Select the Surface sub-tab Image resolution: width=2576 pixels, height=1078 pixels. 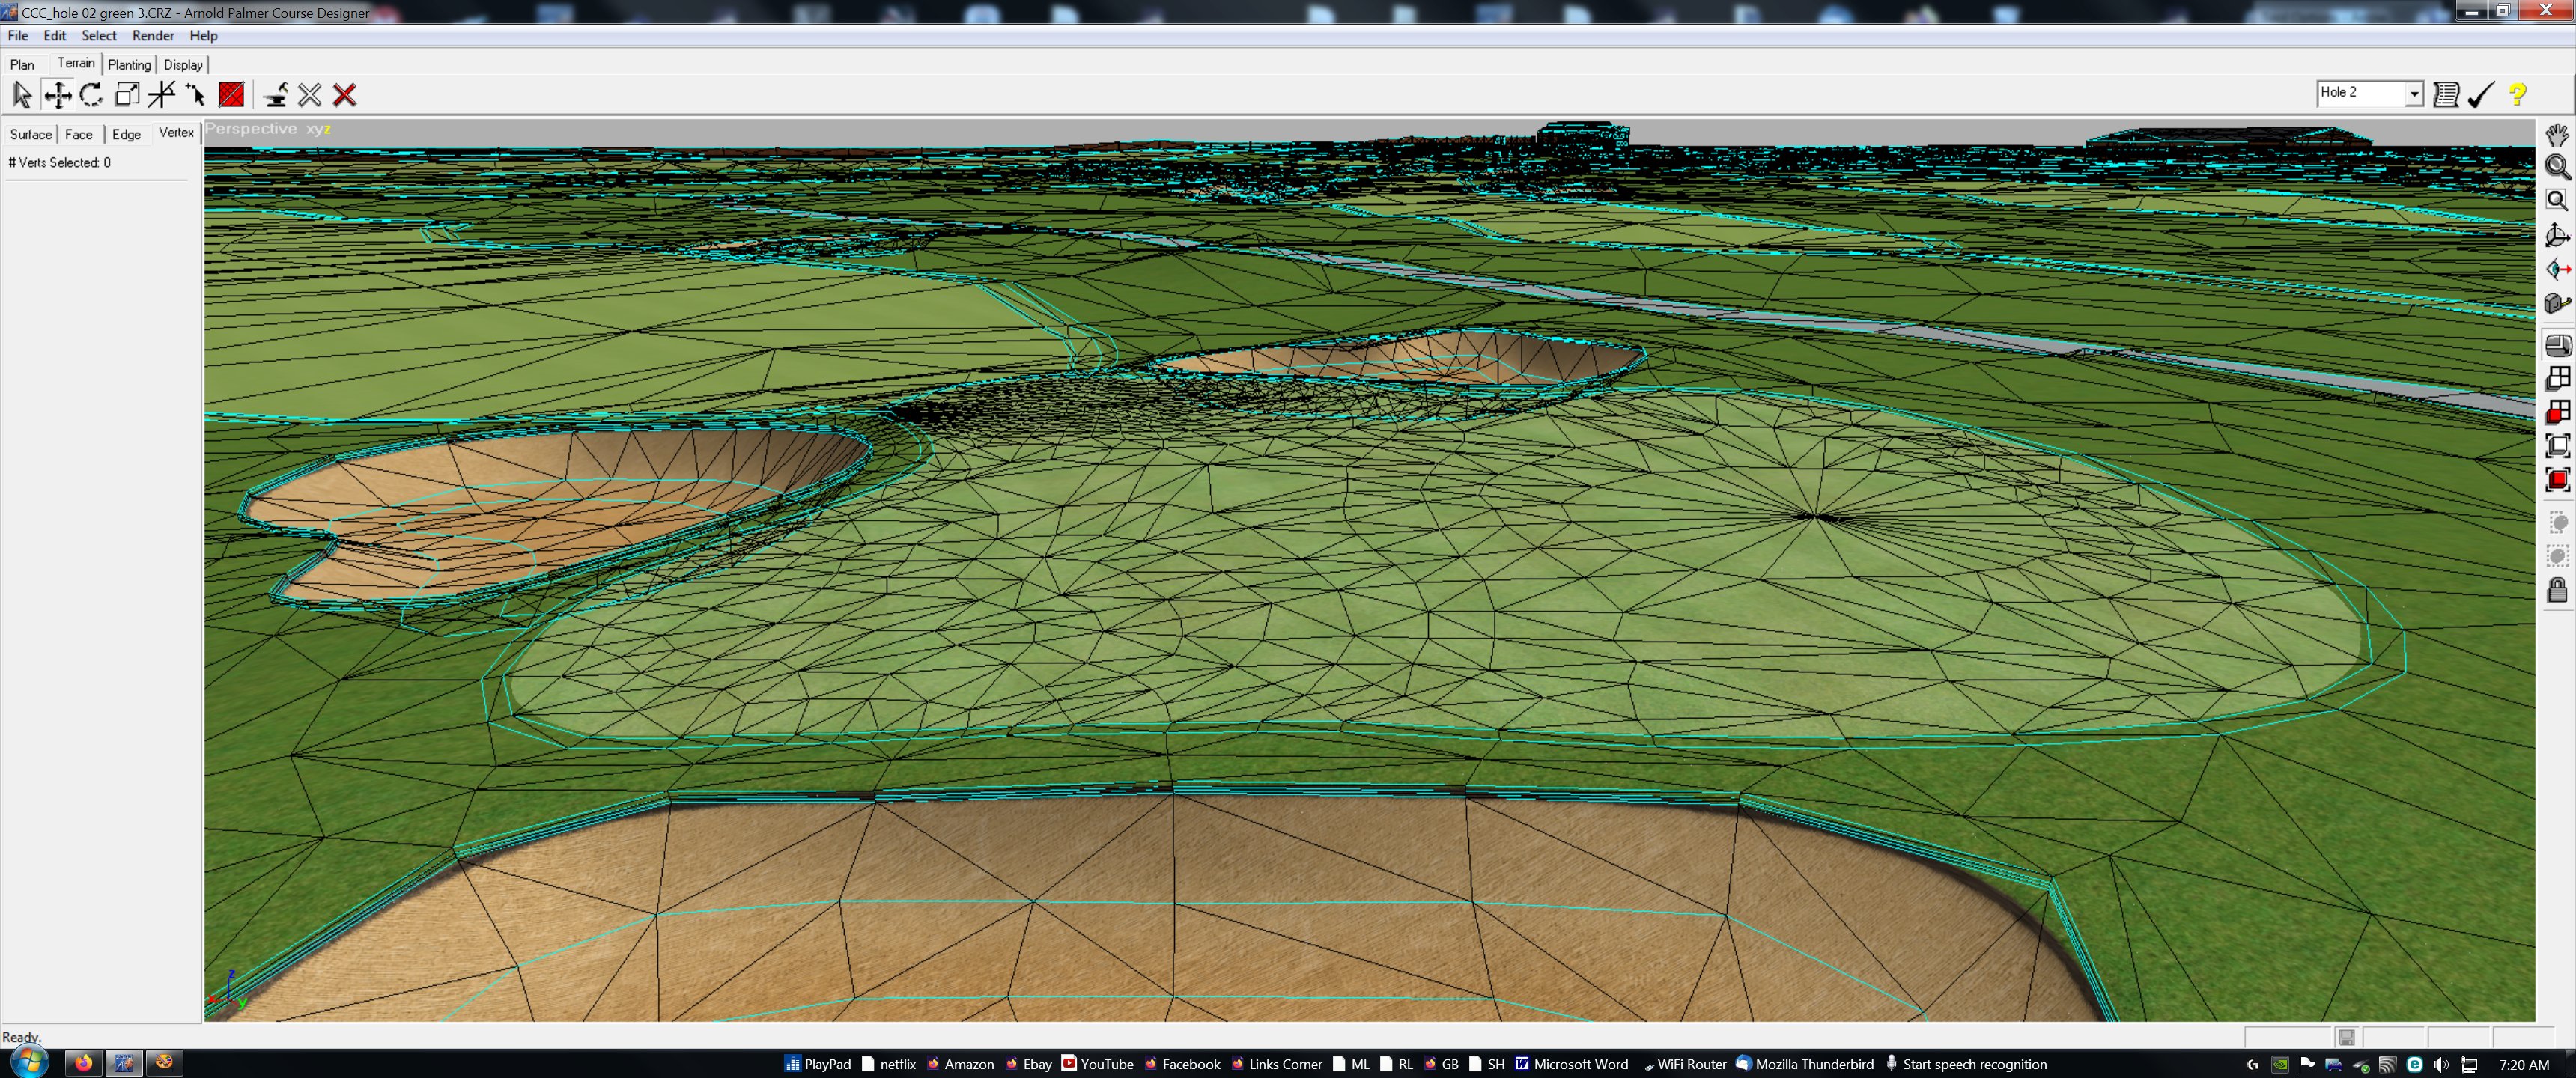[31, 134]
